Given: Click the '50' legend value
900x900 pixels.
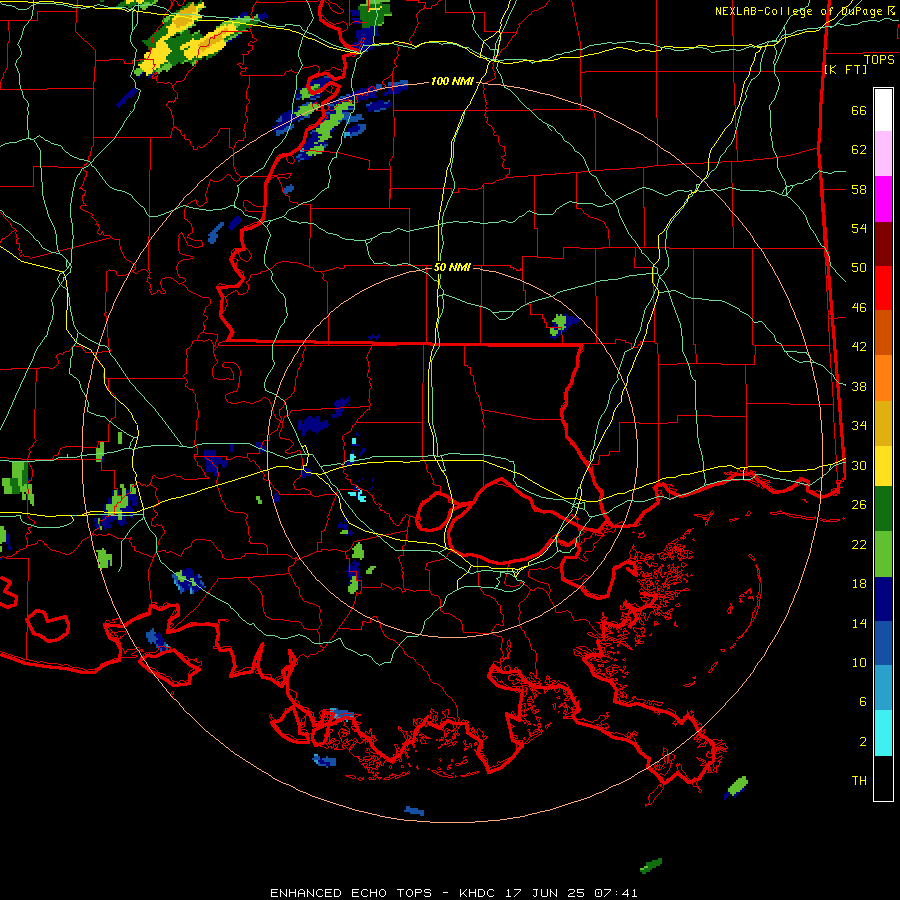Looking at the screenshot, I should (x=859, y=267).
